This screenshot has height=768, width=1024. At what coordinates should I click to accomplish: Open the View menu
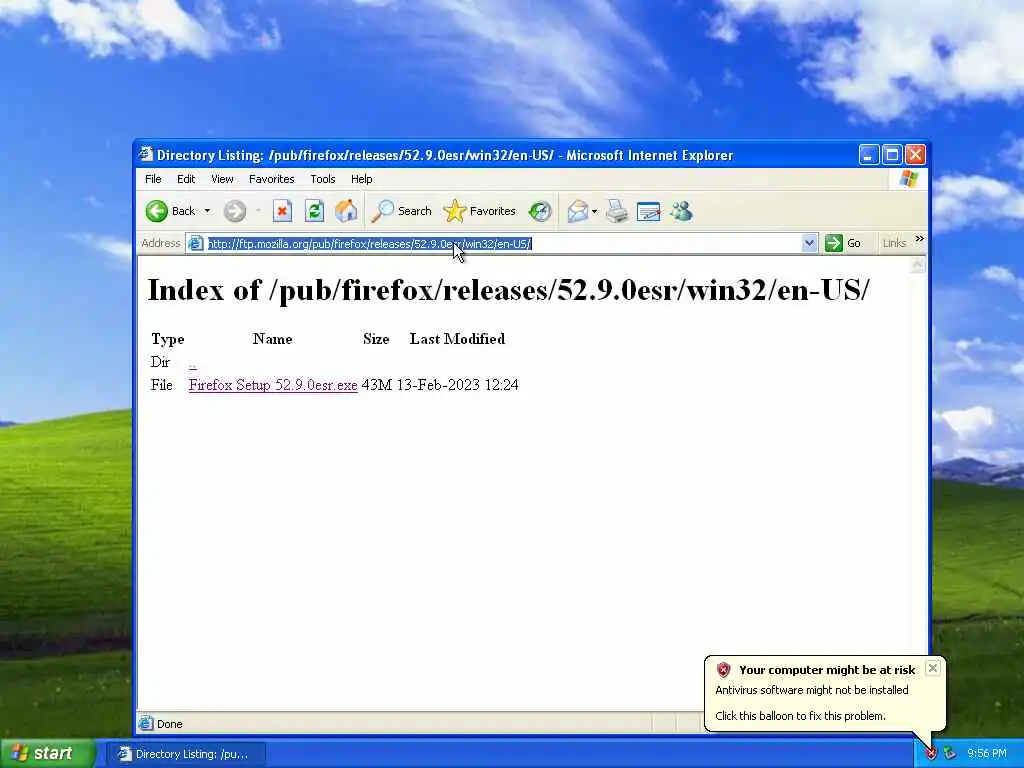222,179
